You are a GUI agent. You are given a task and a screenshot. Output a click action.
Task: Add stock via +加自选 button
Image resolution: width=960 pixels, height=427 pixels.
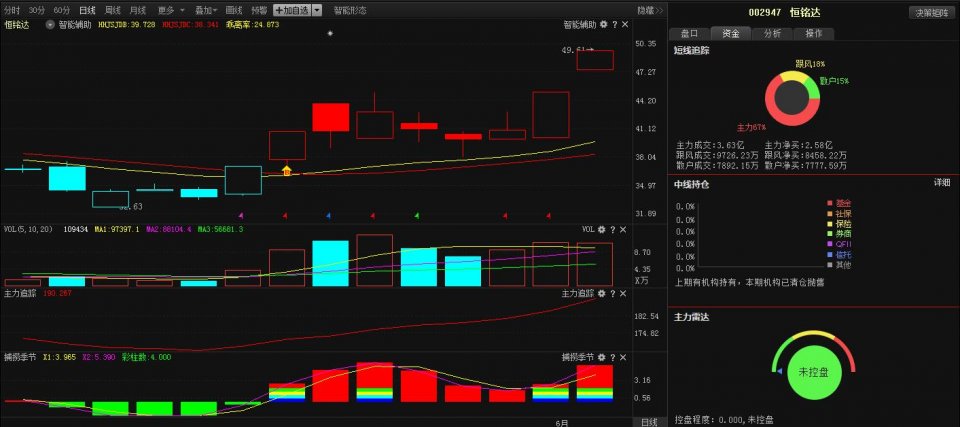pyautogui.click(x=293, y=10)
